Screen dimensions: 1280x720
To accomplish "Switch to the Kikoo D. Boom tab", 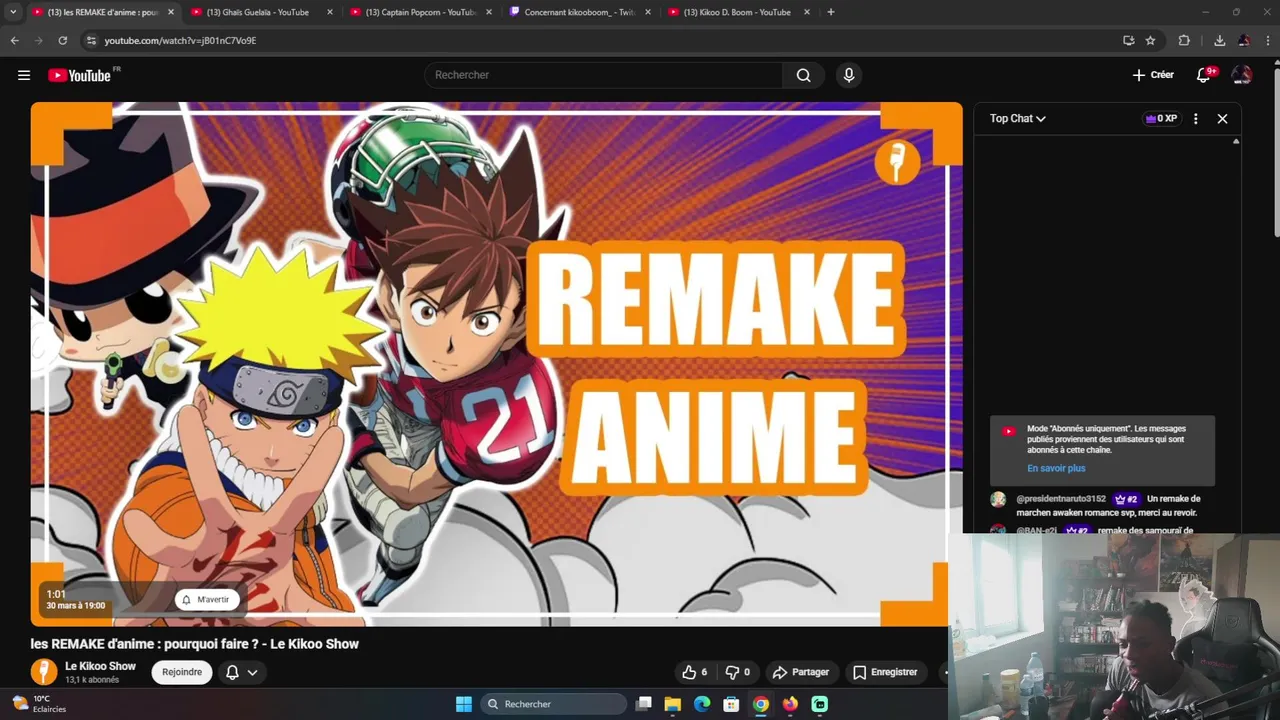I will point(738,12).
